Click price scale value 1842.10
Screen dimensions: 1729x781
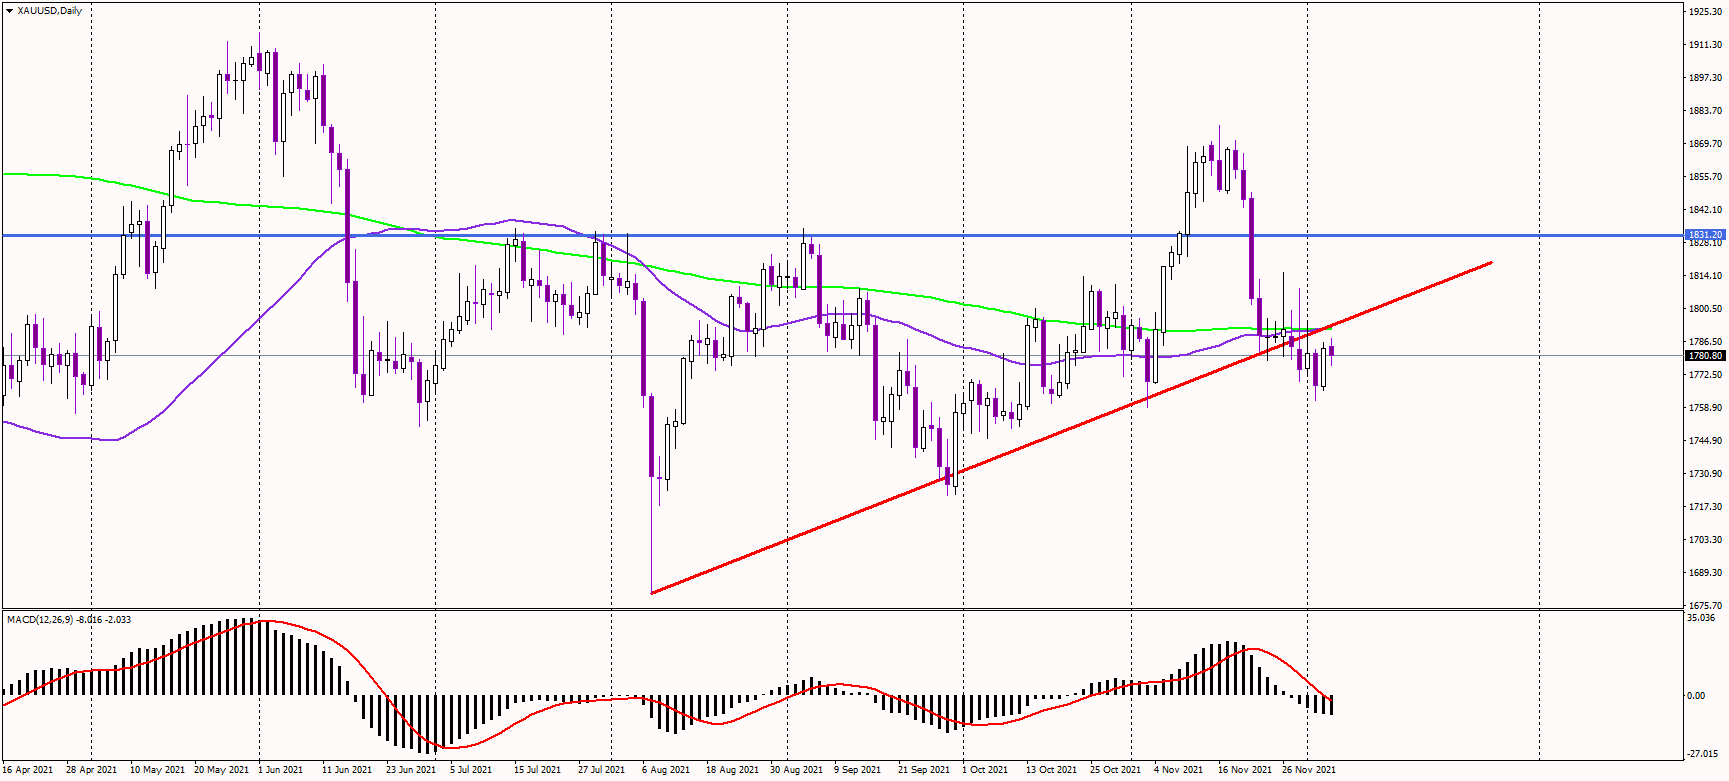click(1706, 210)
